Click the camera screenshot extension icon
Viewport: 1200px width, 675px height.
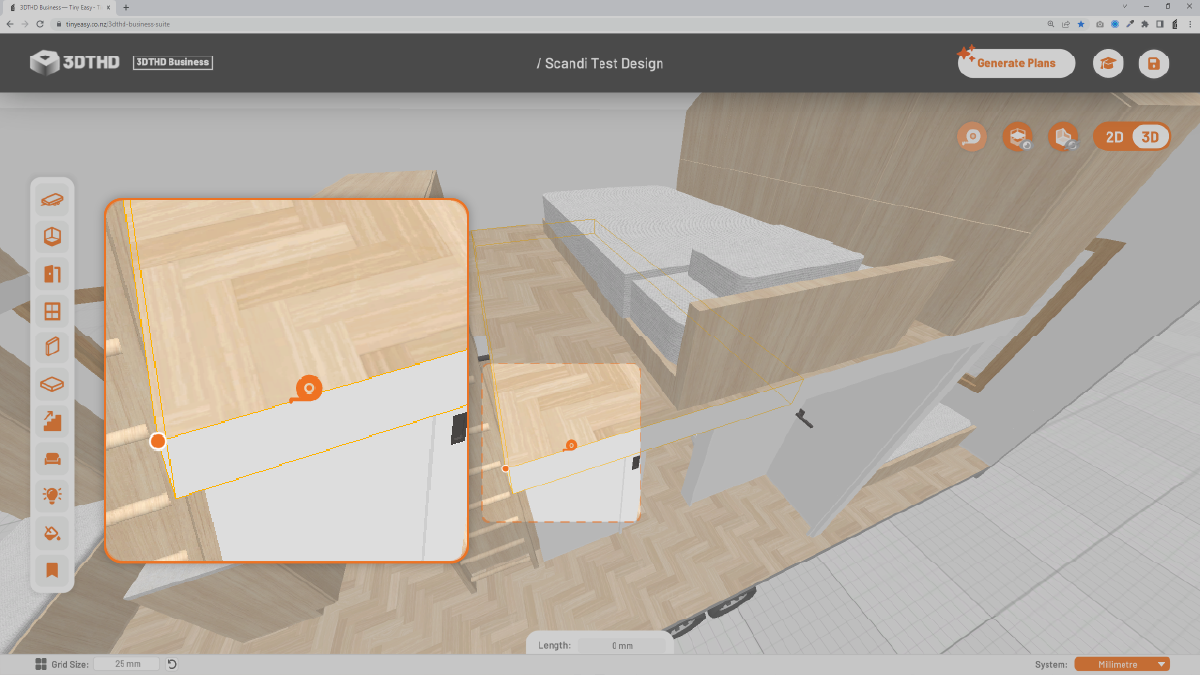(1101, 24)
